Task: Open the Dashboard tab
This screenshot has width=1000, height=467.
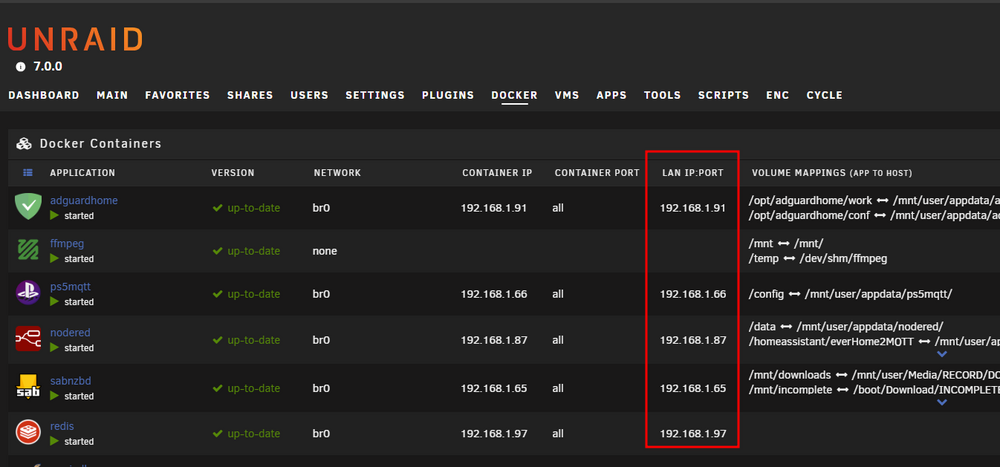Action: pyautogui.click(x=44, y=95)
